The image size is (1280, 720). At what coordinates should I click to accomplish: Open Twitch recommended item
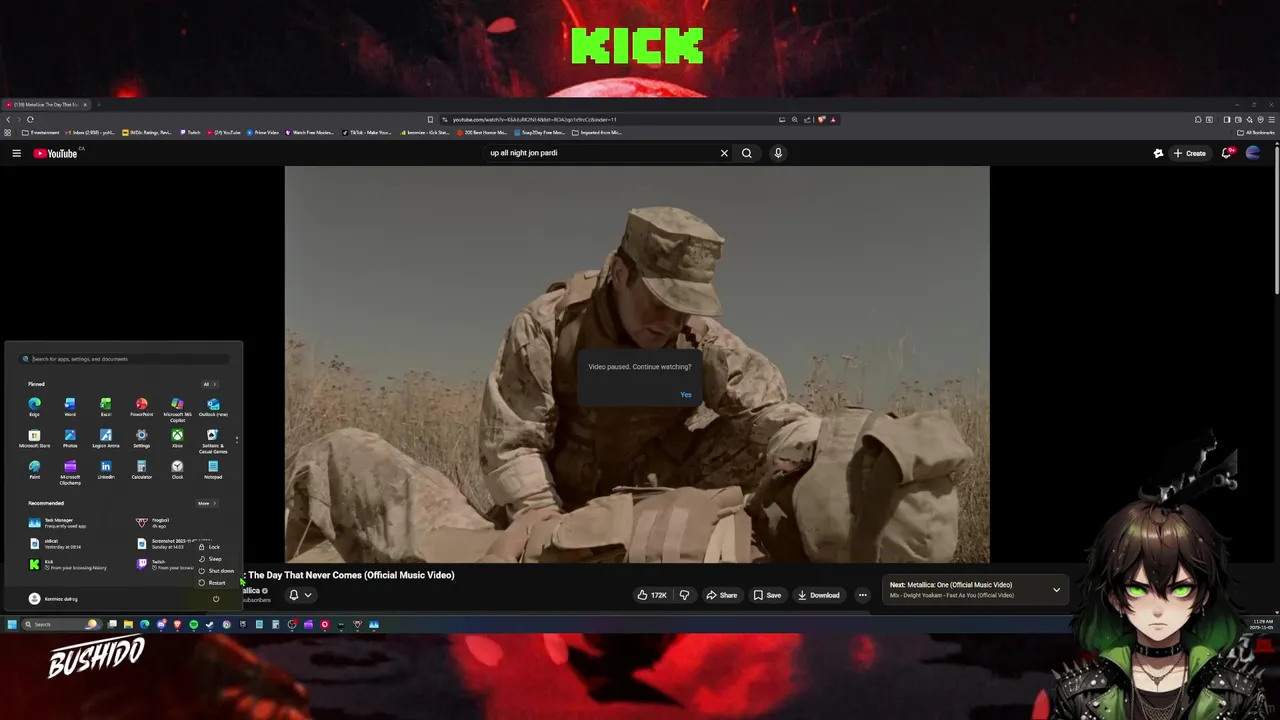pos(166,565)
